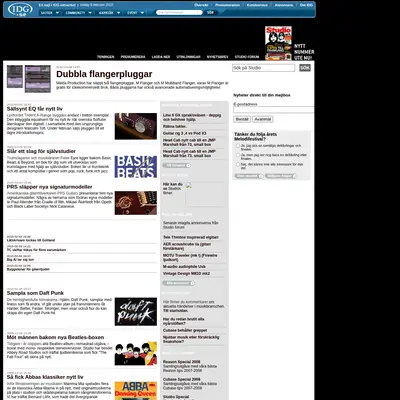Submit the Melodifestival poll vote button
The width and height of the screenshot is (400, 400).
249,176
